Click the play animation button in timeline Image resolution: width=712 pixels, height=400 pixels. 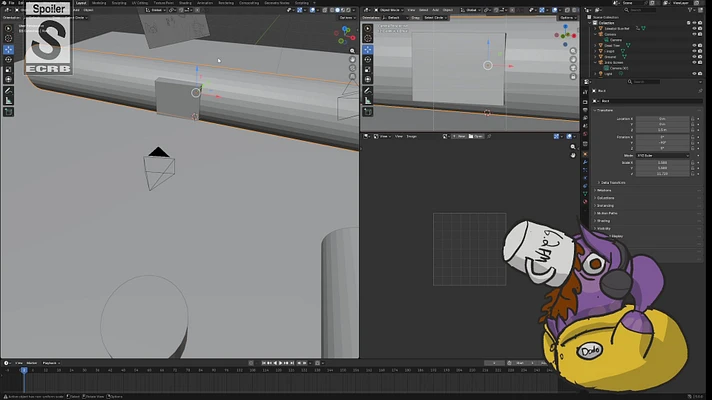281,363
